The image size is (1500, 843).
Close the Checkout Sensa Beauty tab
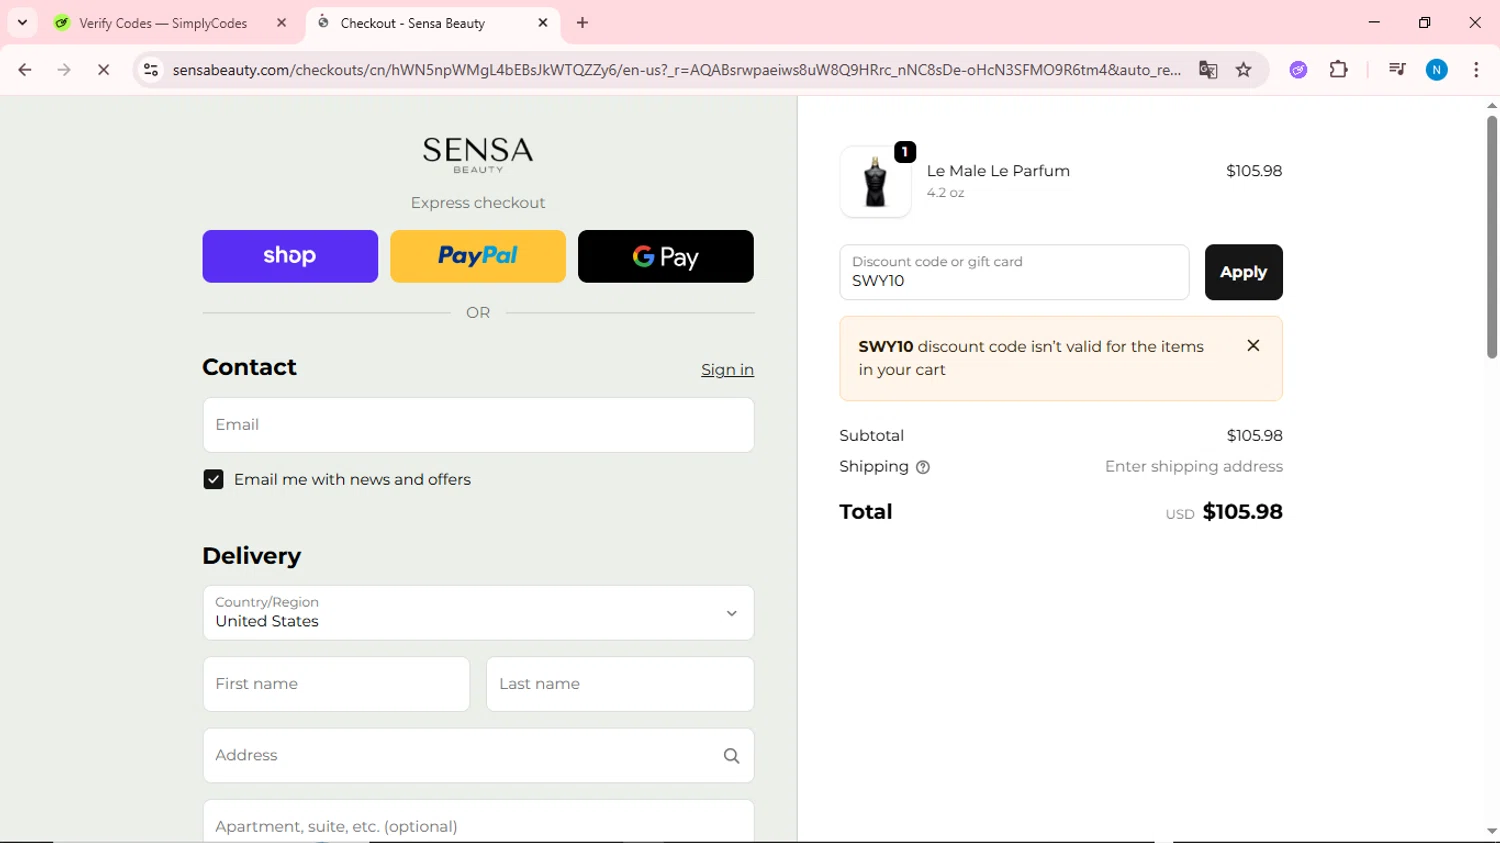coord(543,23)
